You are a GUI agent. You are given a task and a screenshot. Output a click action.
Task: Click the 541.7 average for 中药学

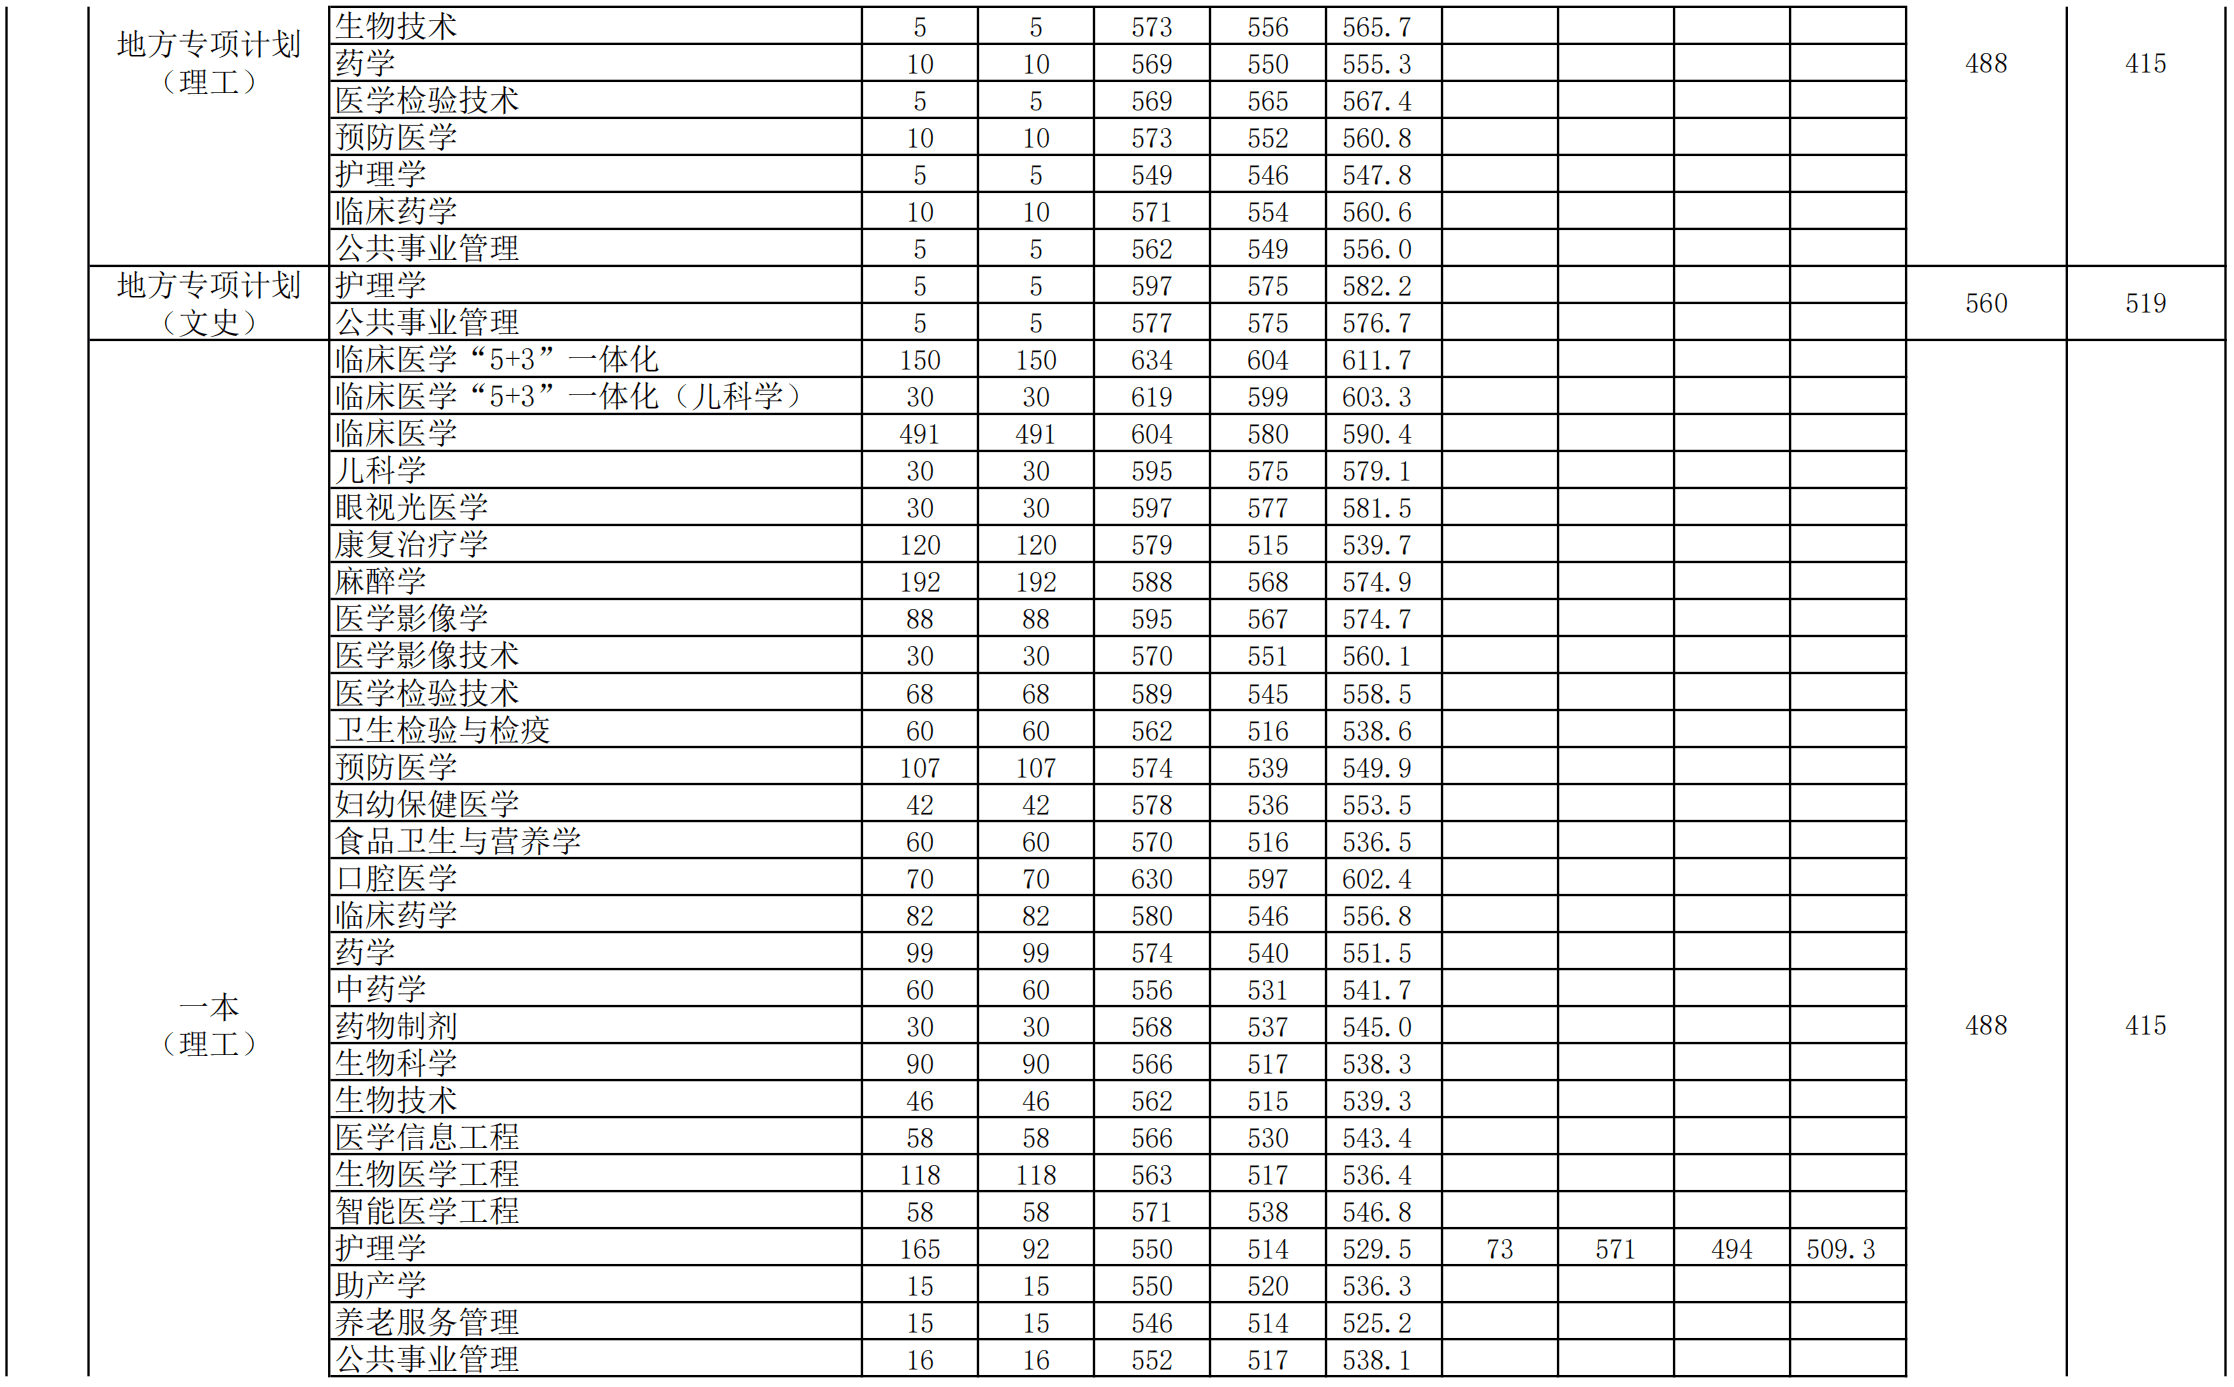[1377, 990]
